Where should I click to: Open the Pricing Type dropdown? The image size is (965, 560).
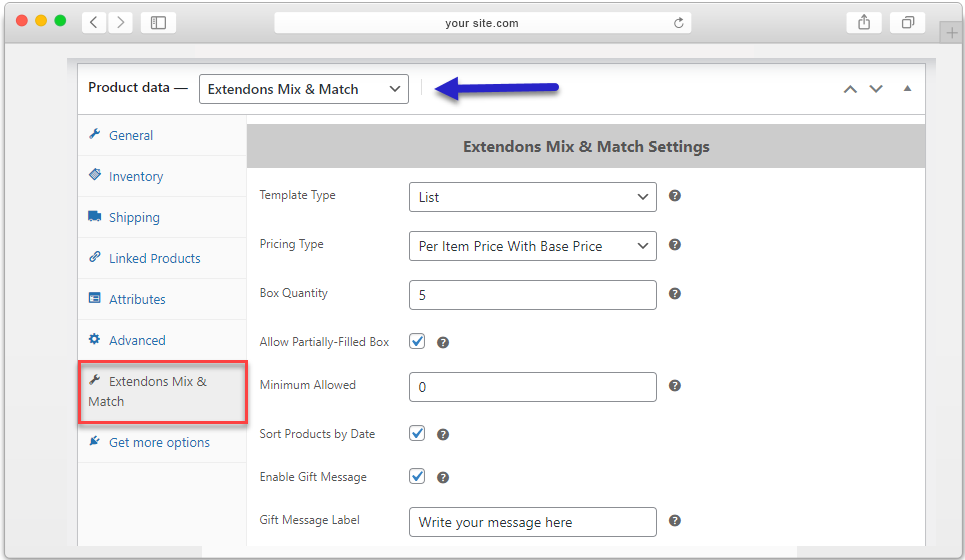tap(533, 246)
